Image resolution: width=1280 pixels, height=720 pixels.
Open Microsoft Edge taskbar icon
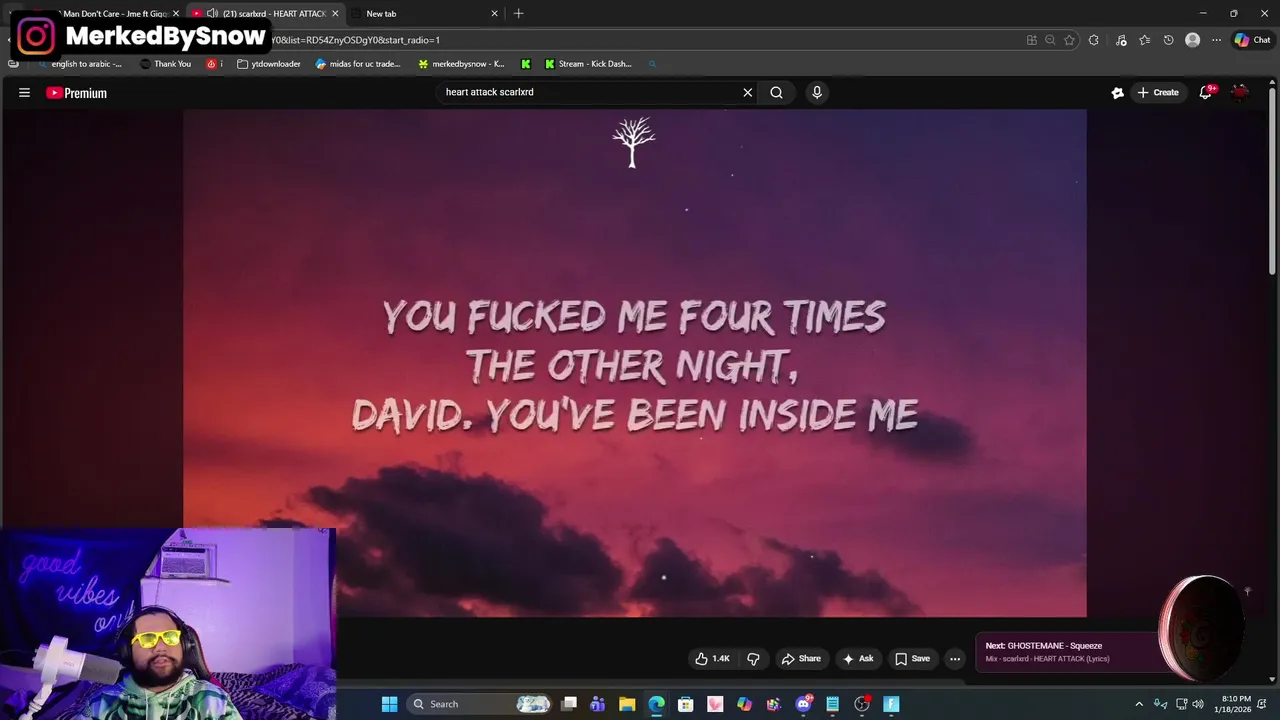pos(656,704)
